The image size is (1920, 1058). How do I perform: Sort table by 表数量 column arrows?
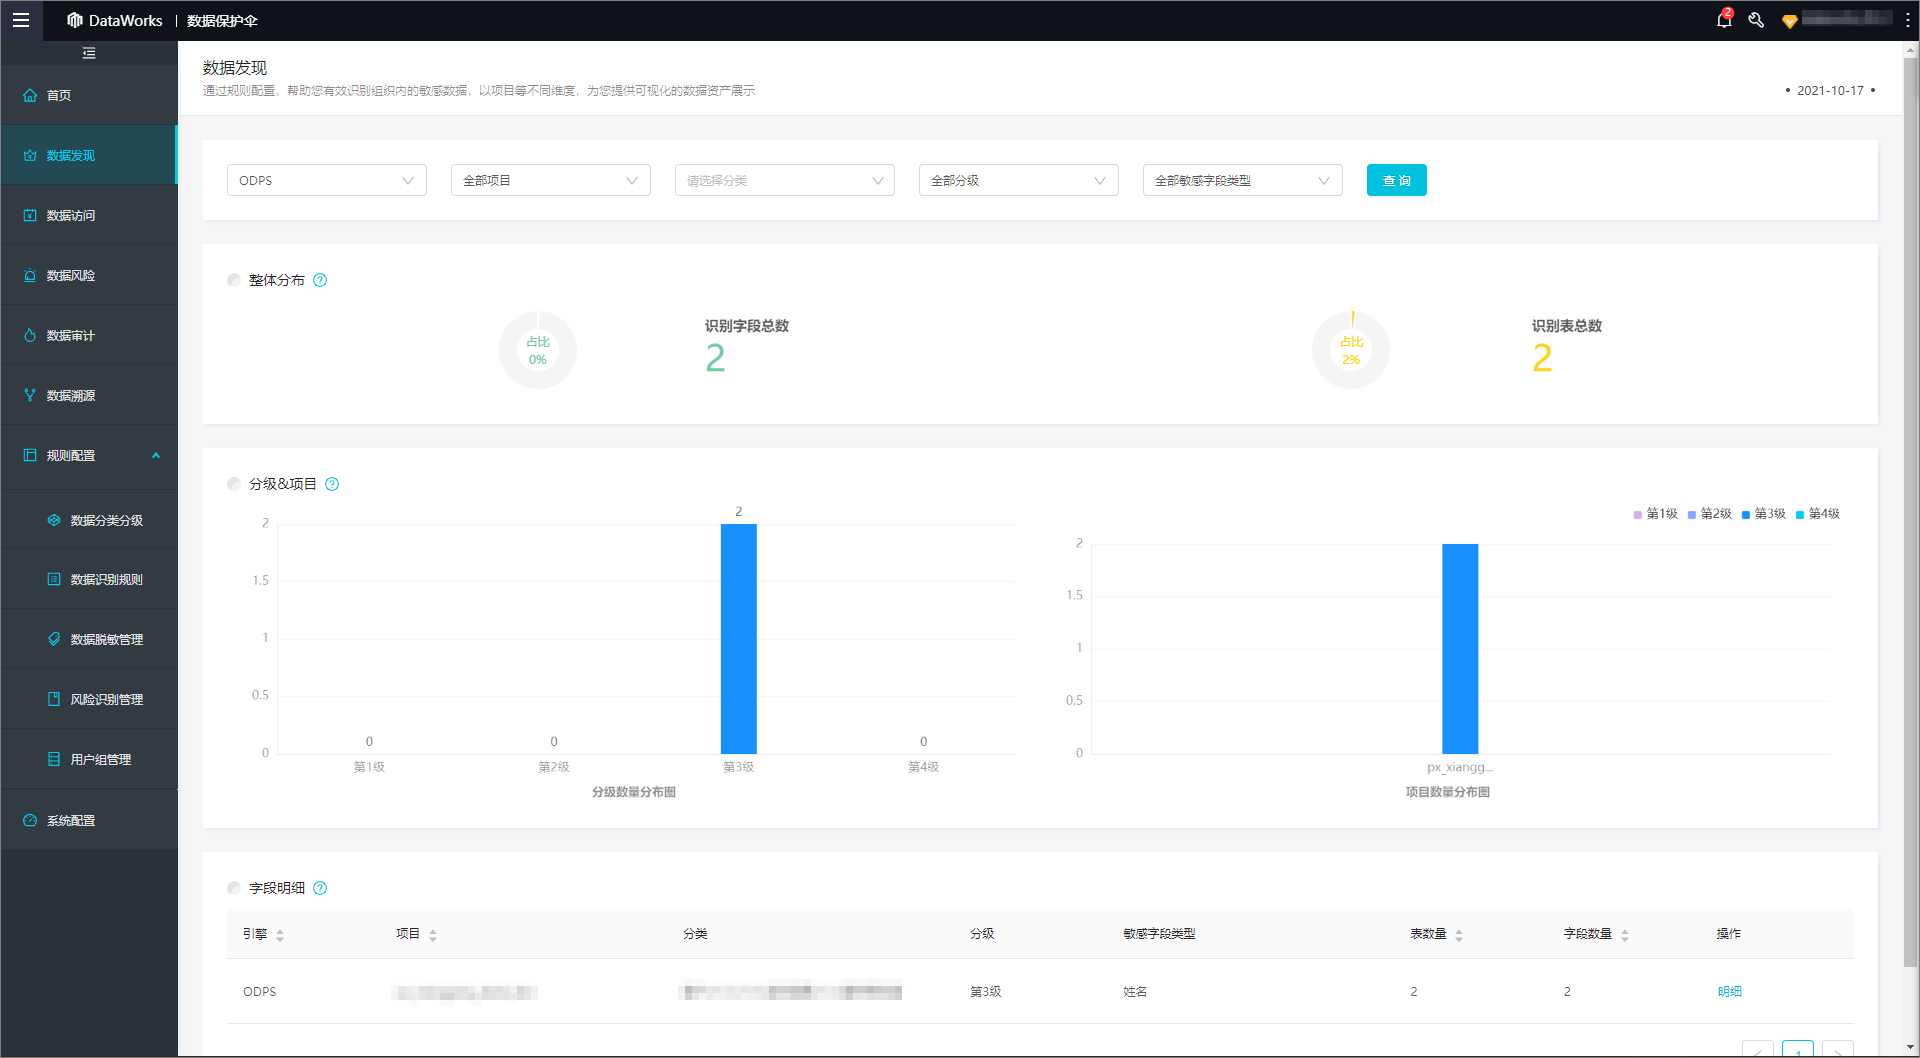pos(1459,935)
